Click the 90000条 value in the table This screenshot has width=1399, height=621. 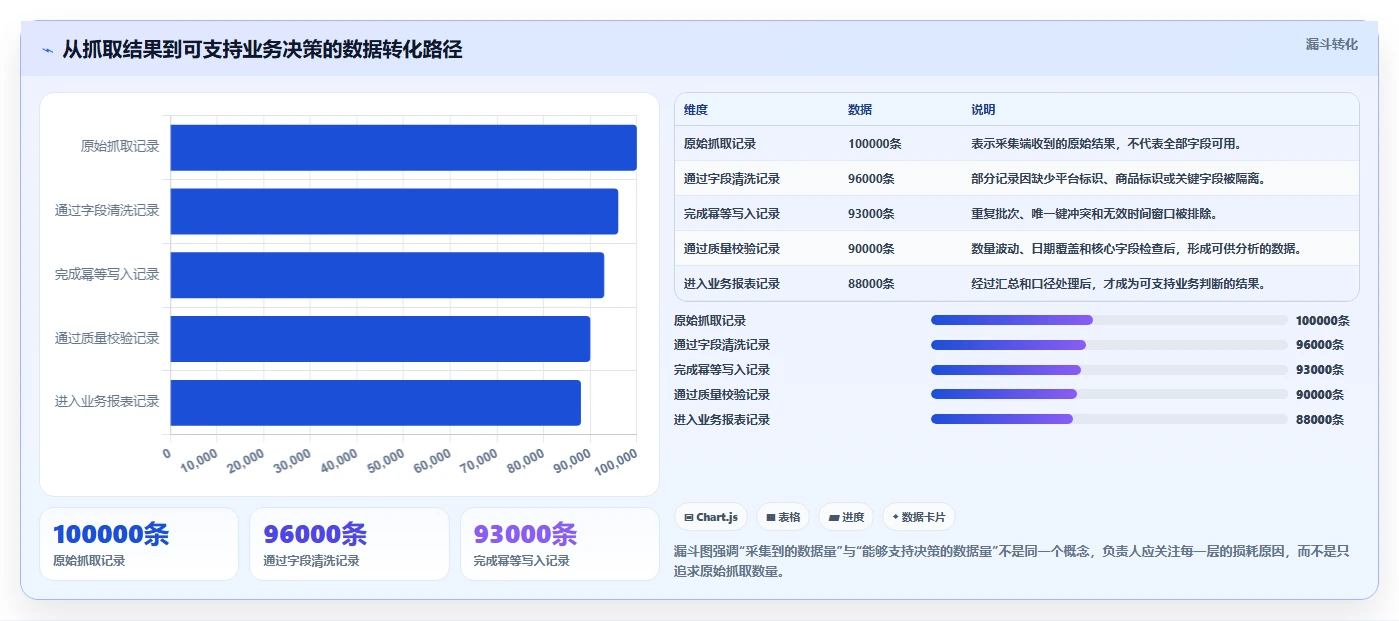(x=872, y=249)
